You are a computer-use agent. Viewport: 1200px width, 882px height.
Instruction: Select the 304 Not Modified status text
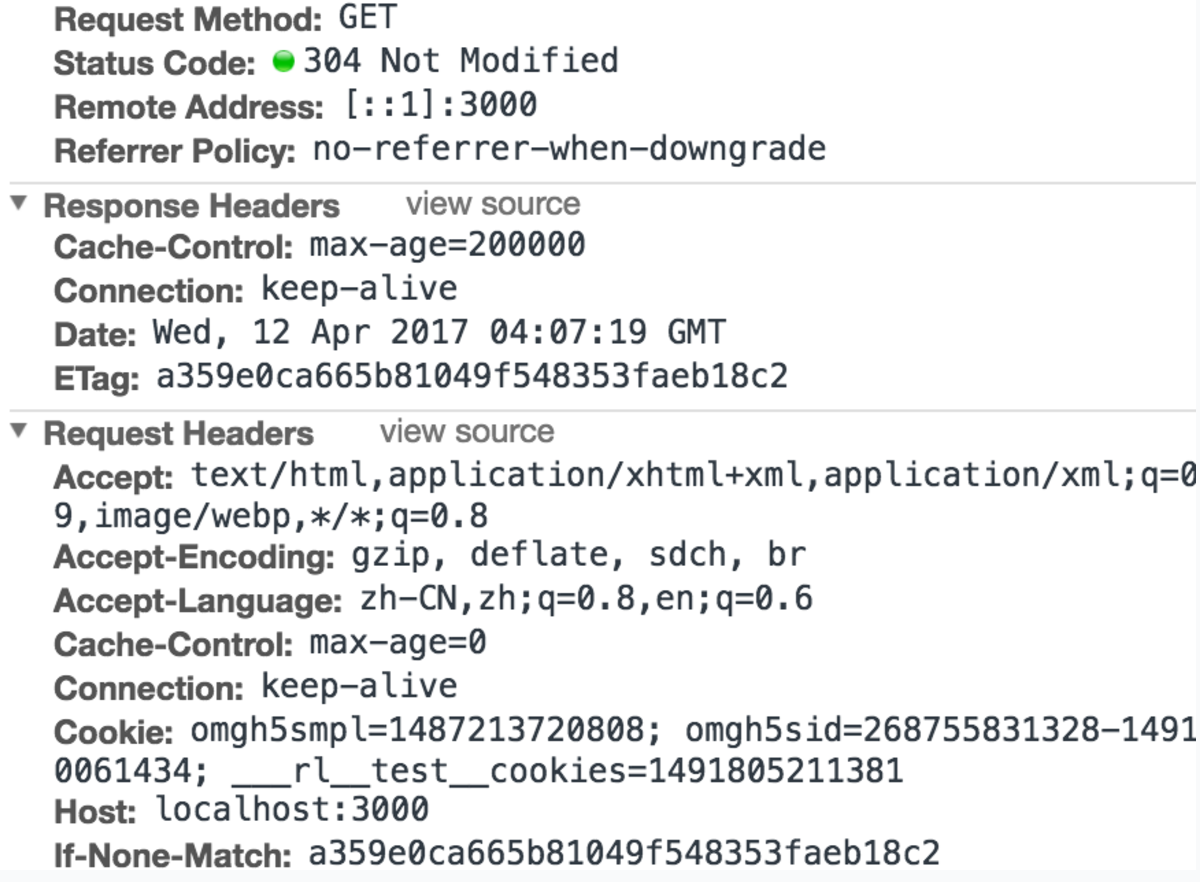pos(461,61)
